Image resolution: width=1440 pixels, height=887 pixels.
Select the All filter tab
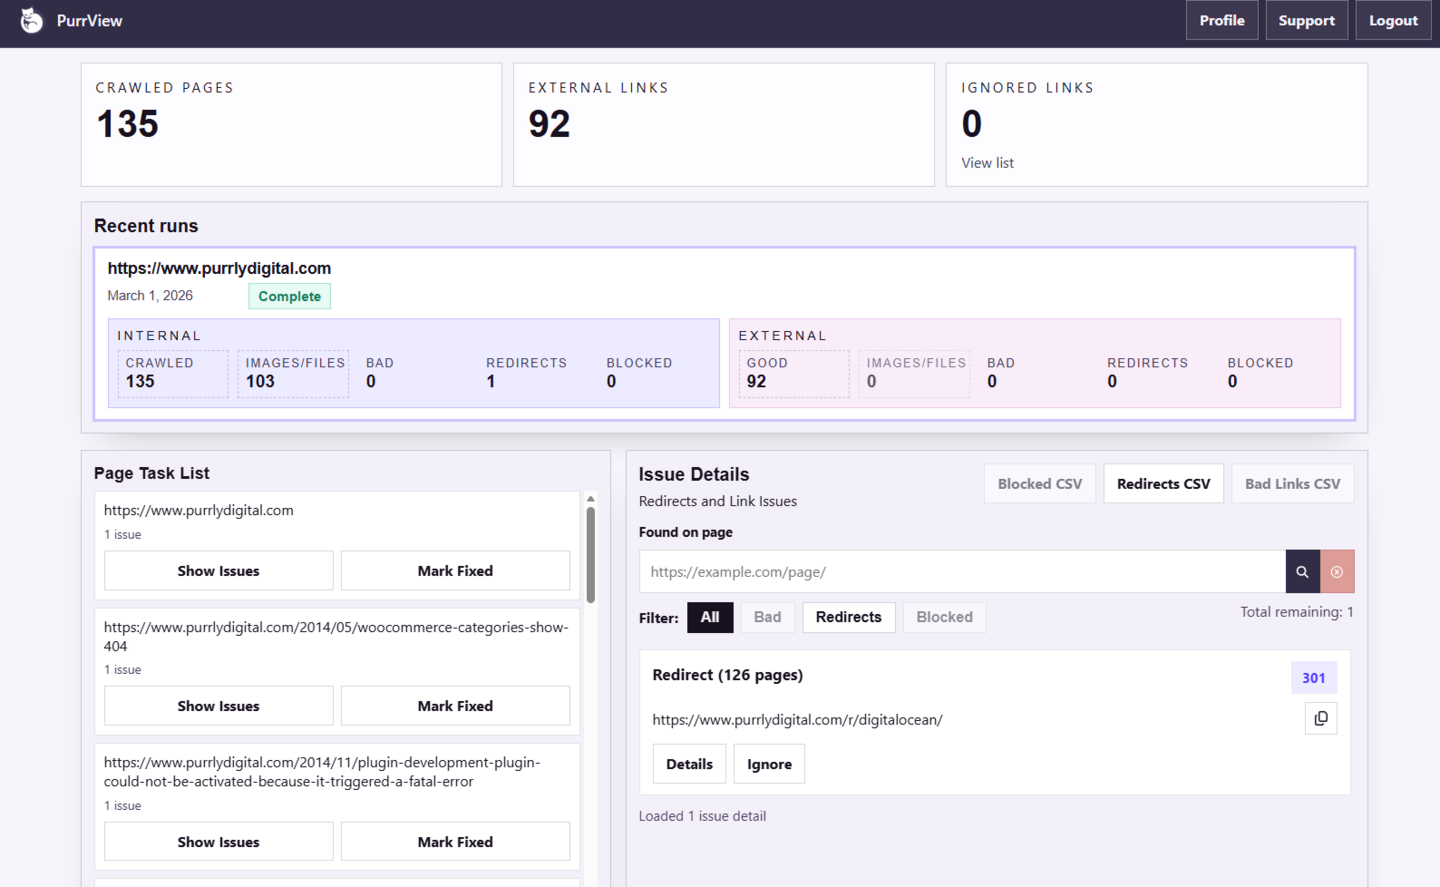[710, 617]
